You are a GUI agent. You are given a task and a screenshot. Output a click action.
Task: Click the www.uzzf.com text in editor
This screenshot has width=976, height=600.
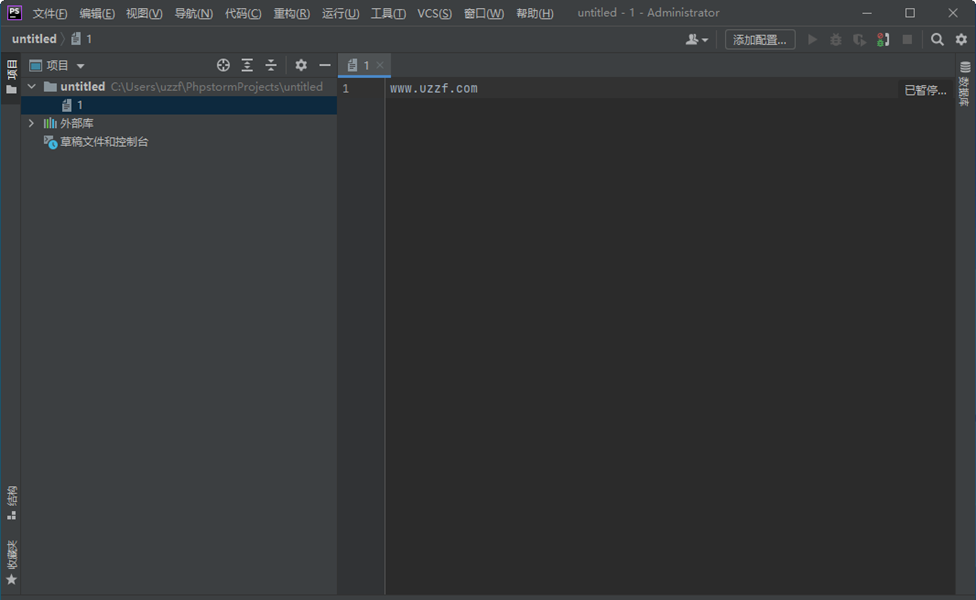[x=434, y=88]
